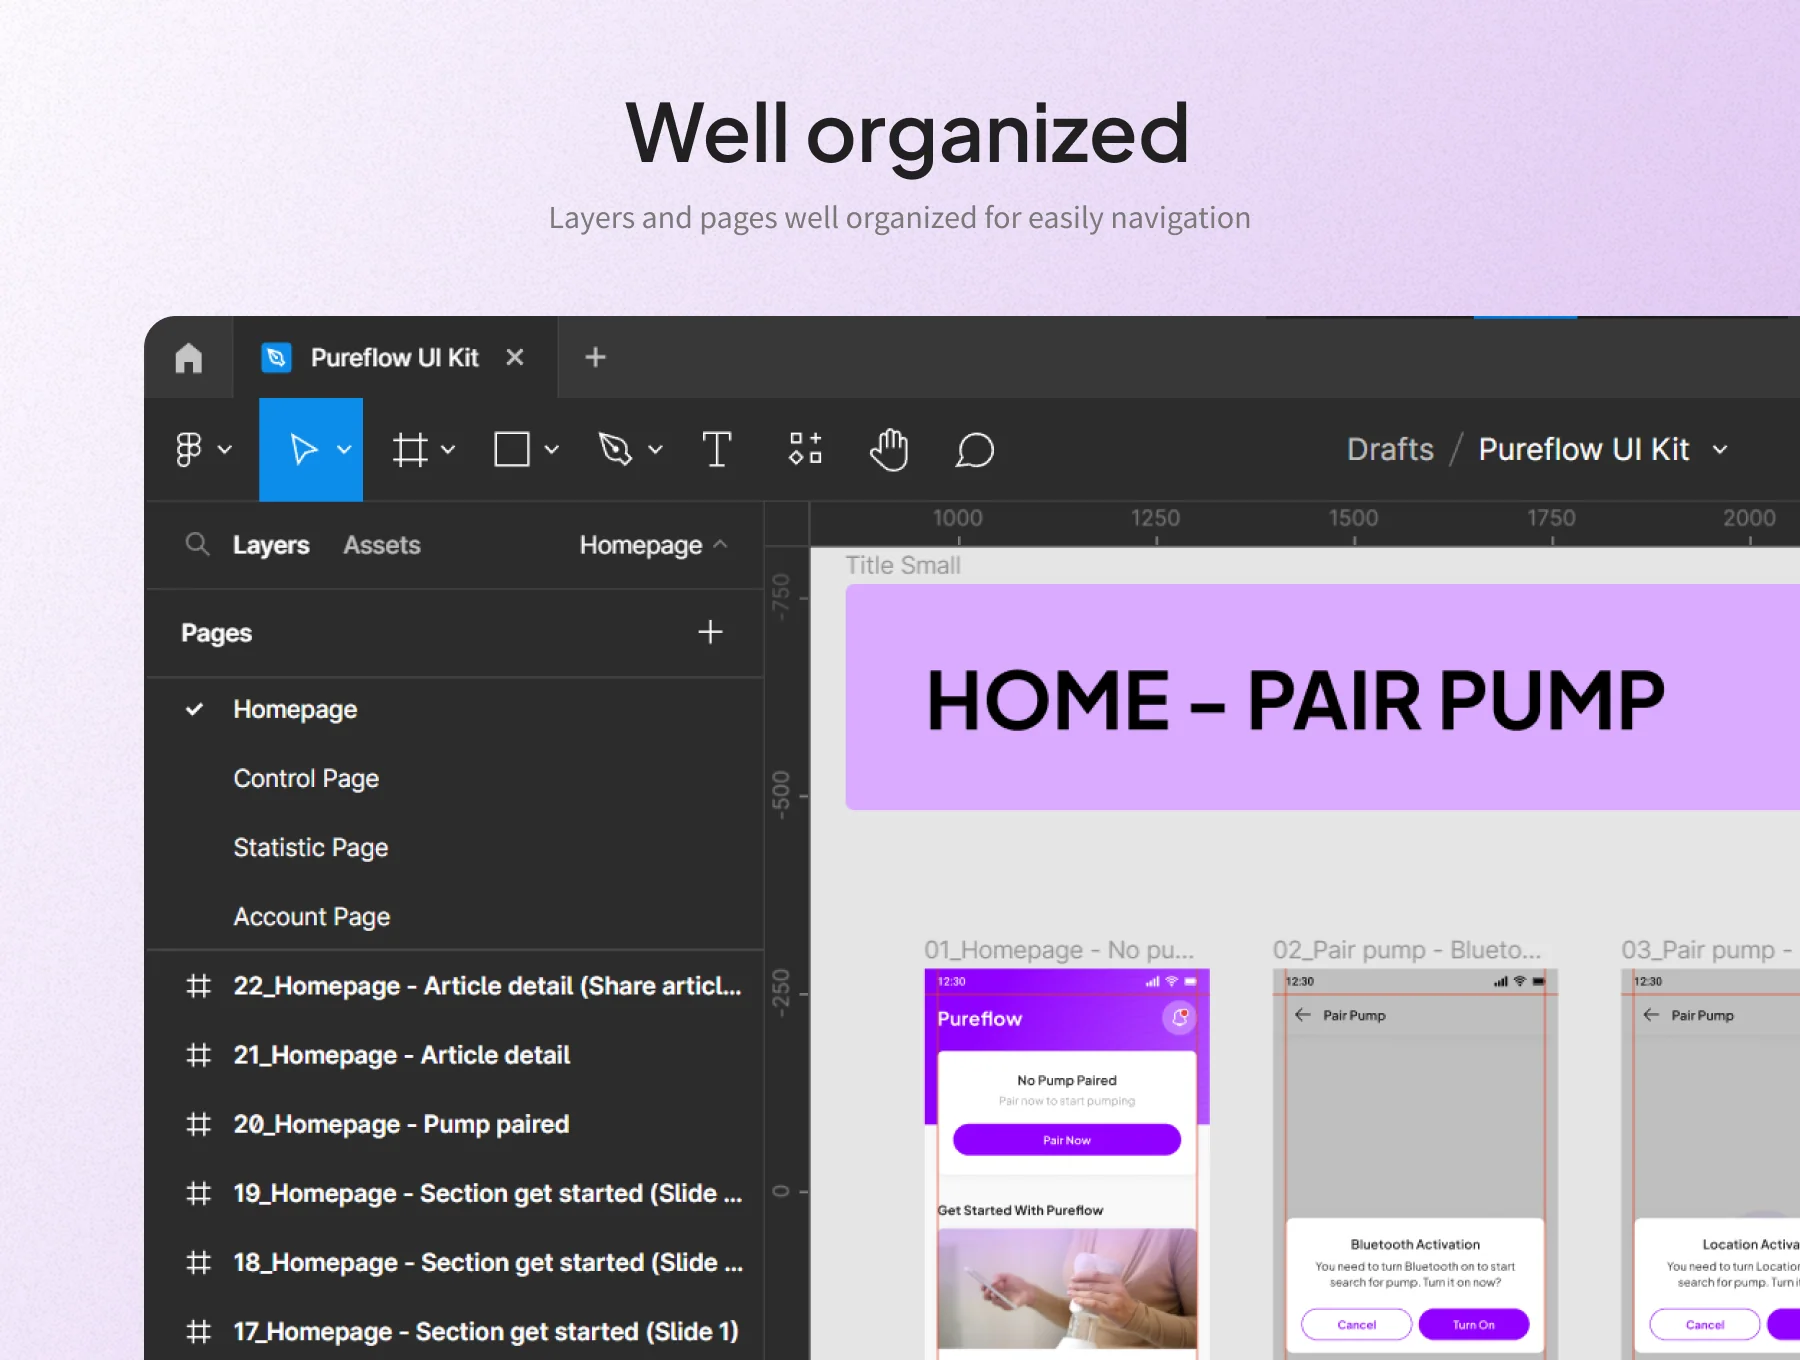Add a new page with plus icon

coord(710,632)
